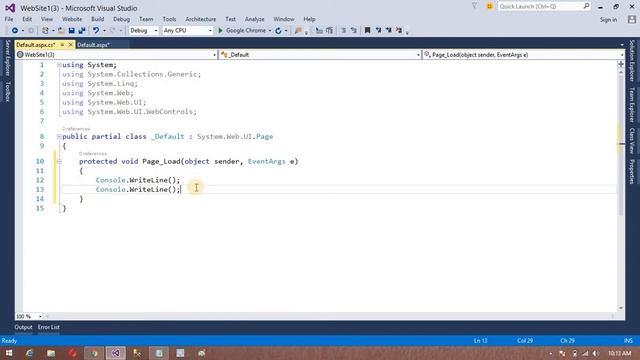Expand the Team Explorer side panel

click(x=632, y=104)
